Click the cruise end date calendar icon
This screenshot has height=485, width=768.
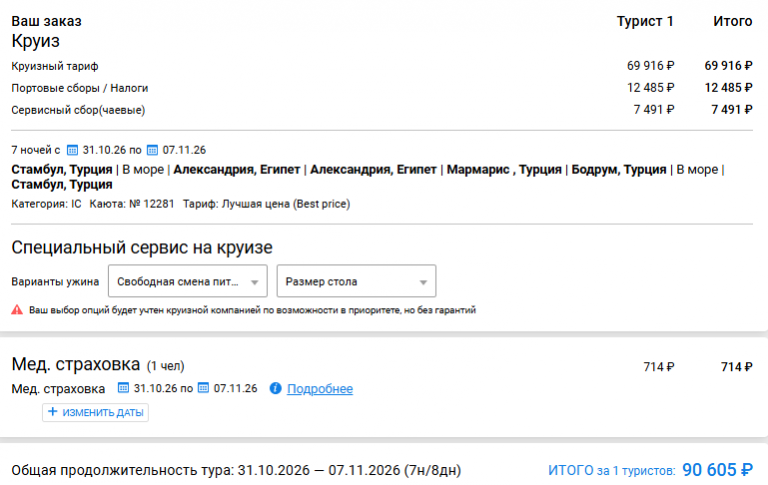(x=152, y=150)
